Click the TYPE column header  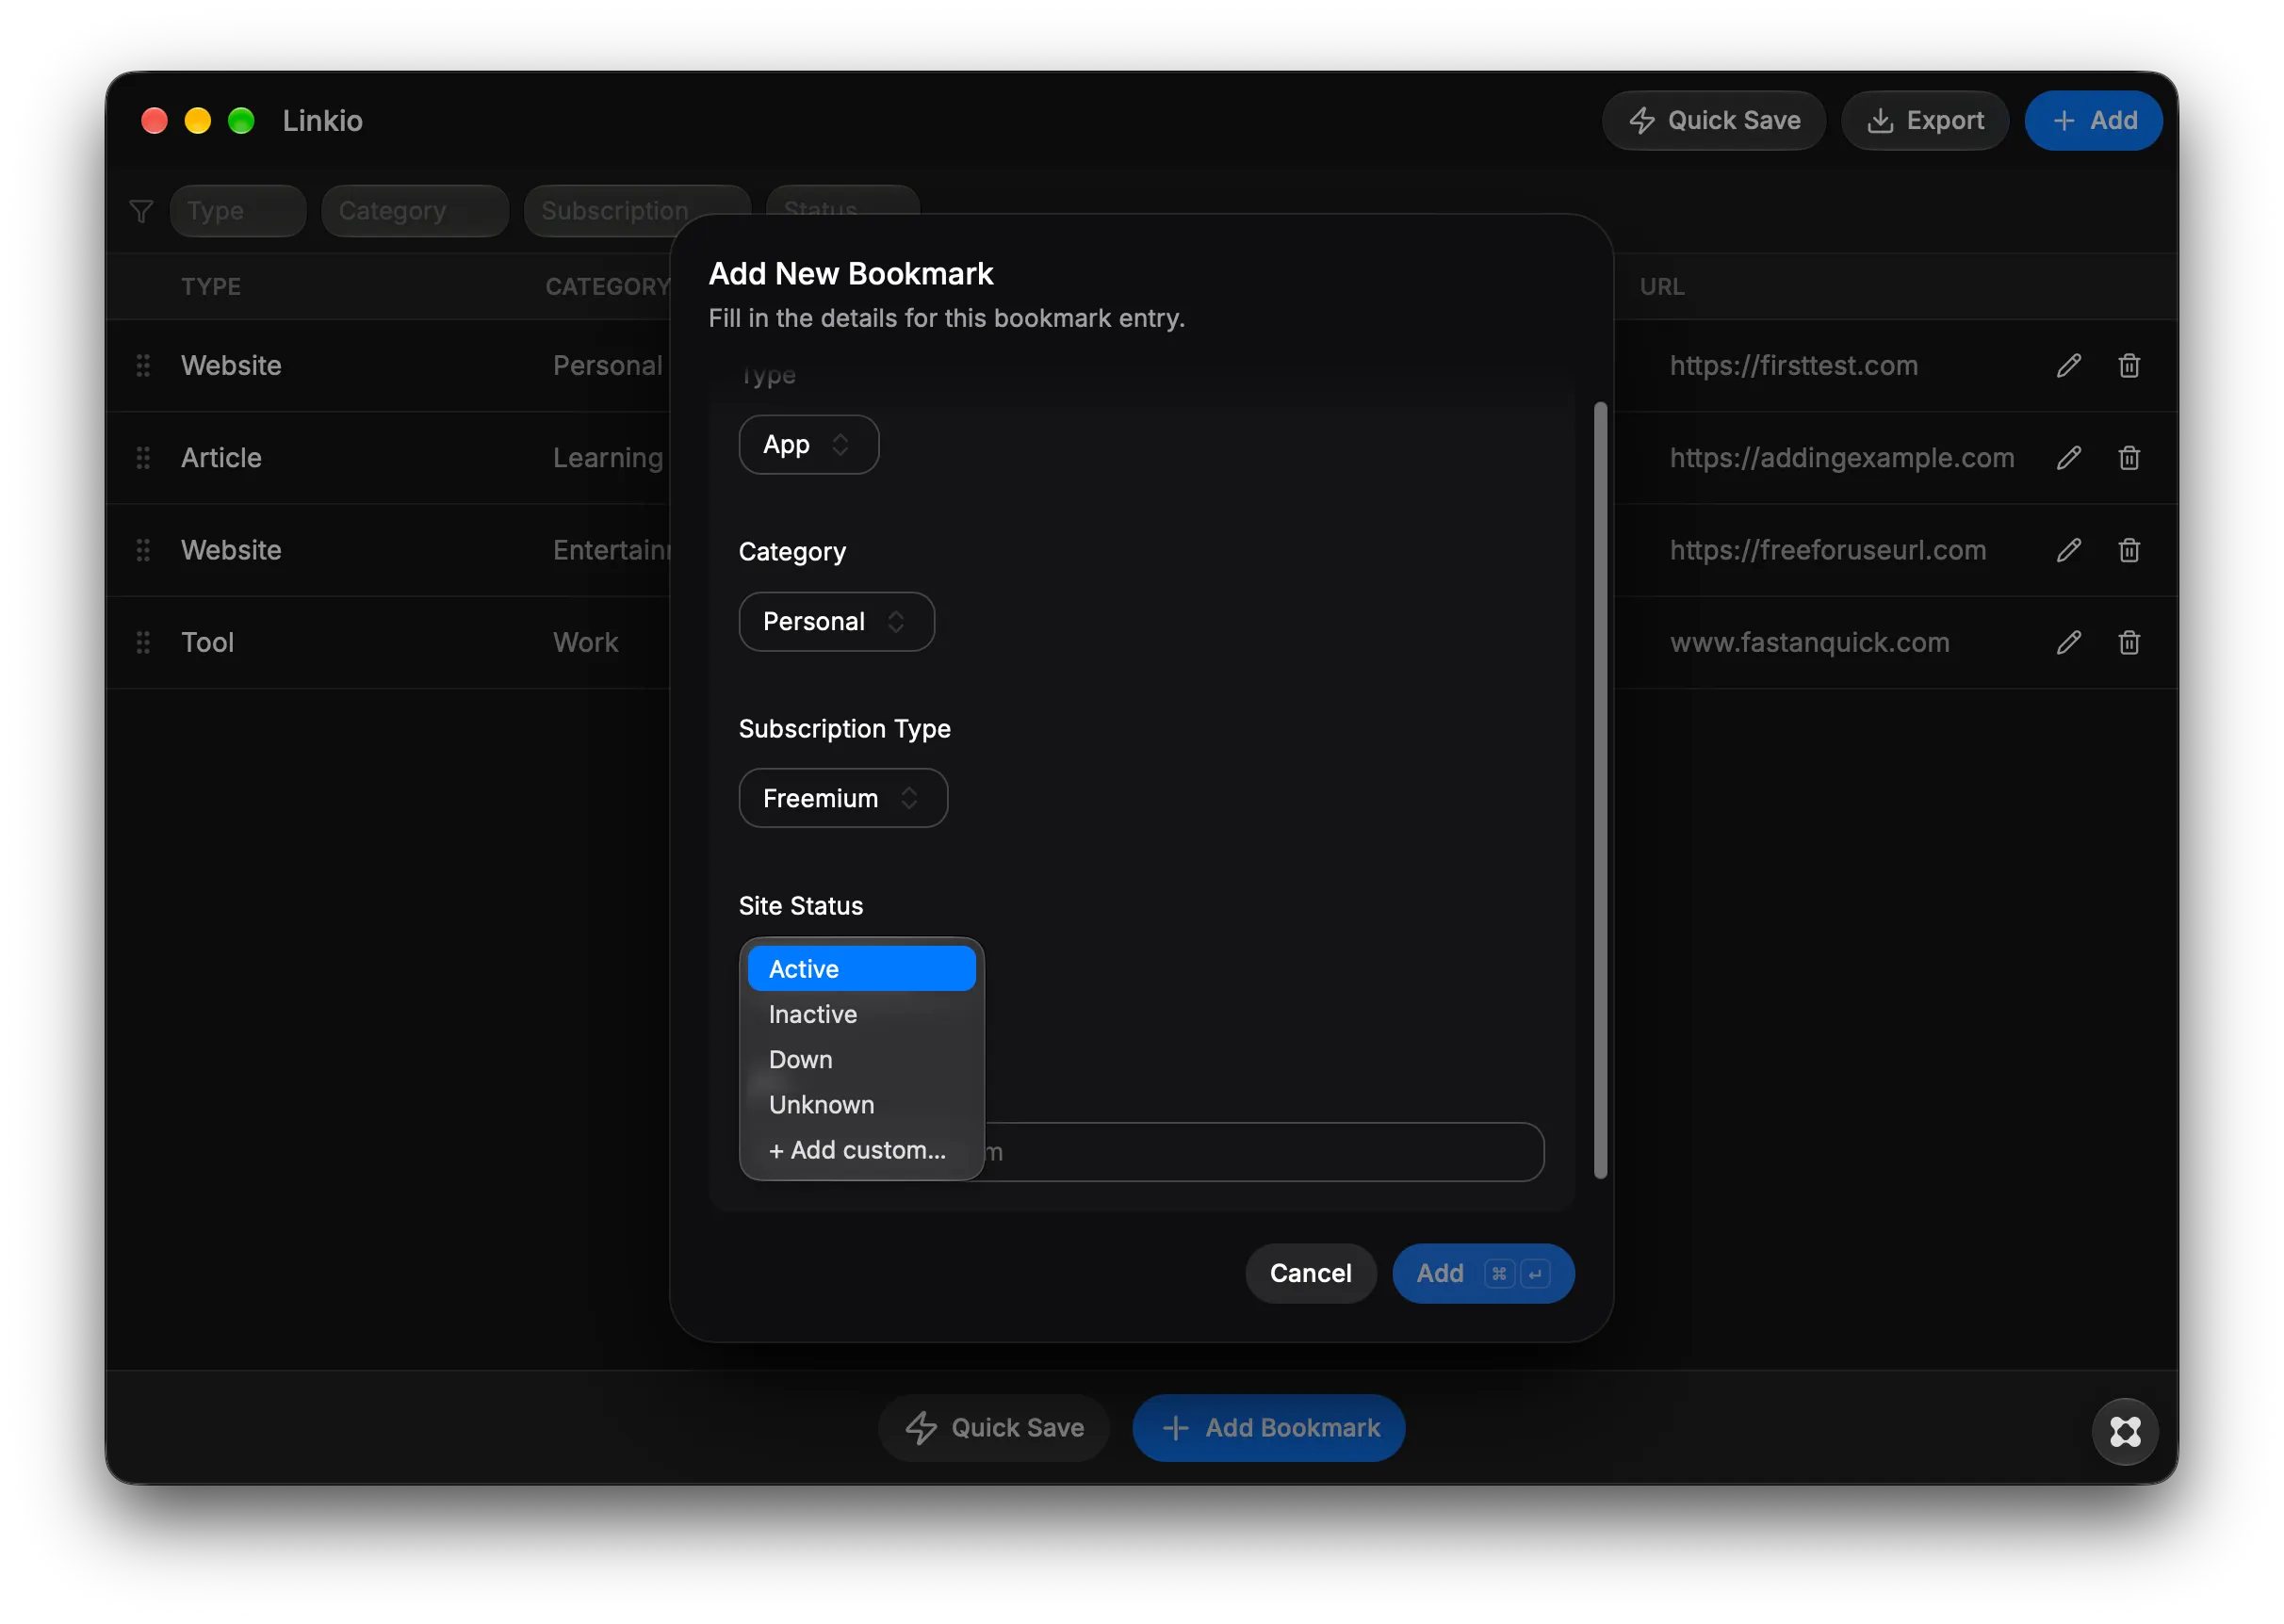[211, 287]
